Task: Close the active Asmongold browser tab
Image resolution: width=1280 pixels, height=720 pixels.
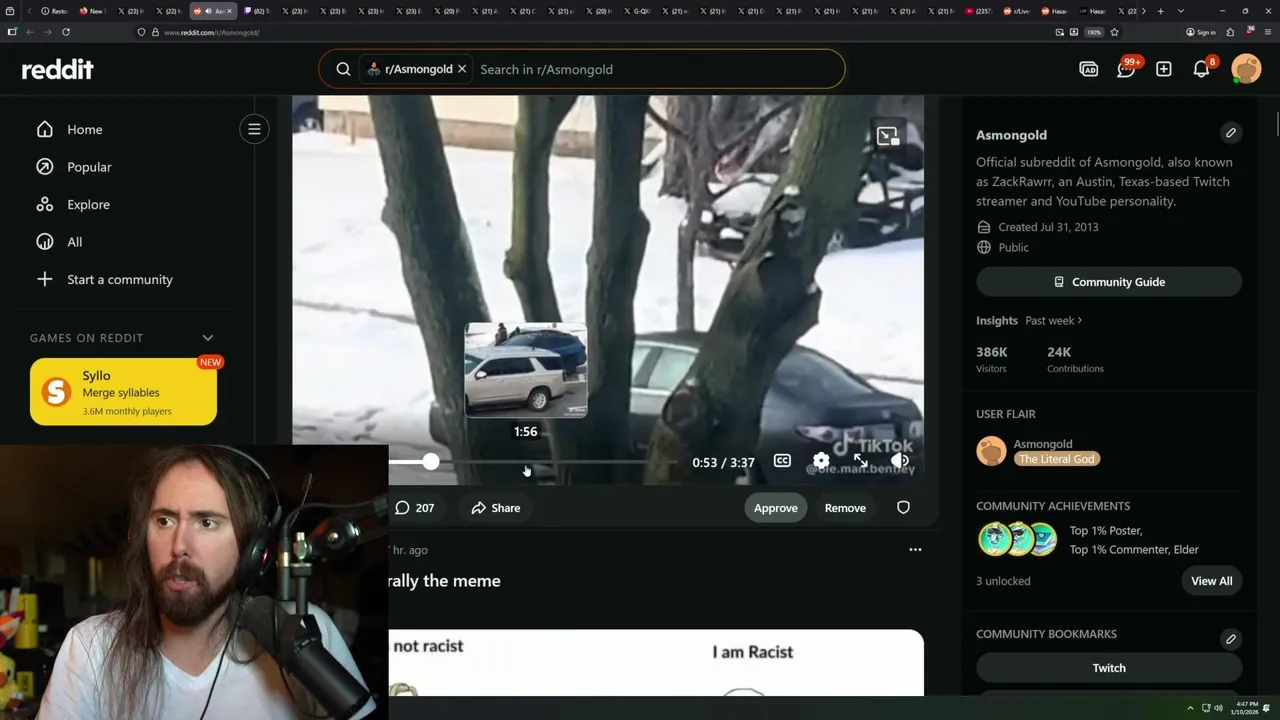Action: pos(229,11)
